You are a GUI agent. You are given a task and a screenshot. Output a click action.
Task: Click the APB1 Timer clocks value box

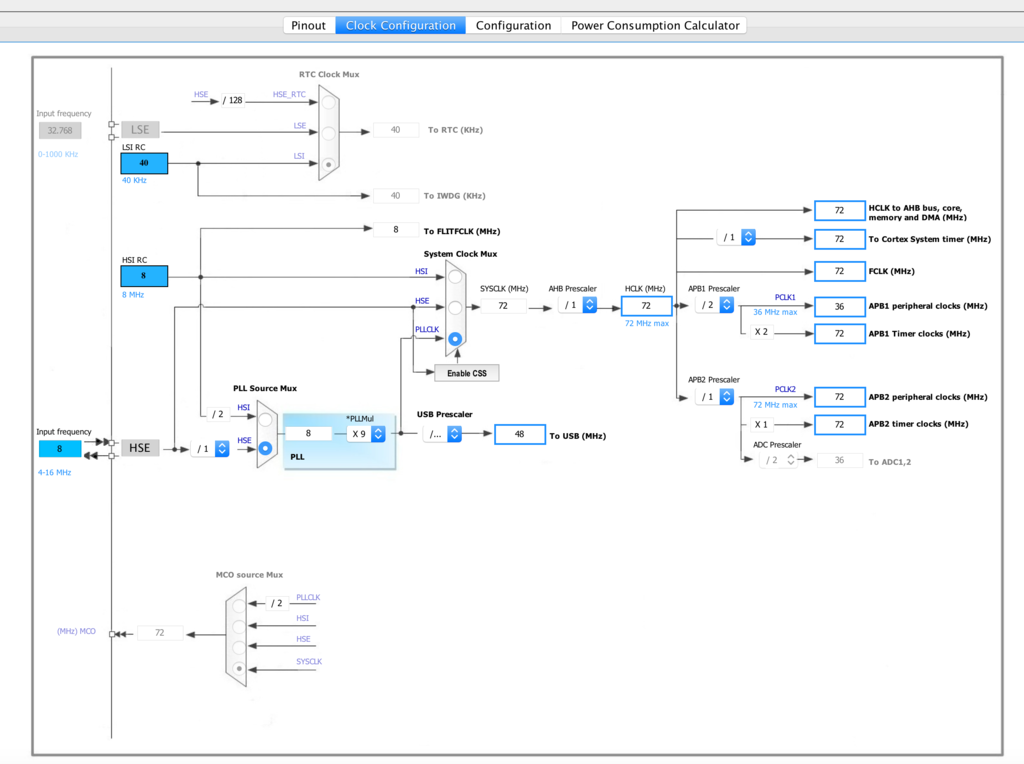840,334
